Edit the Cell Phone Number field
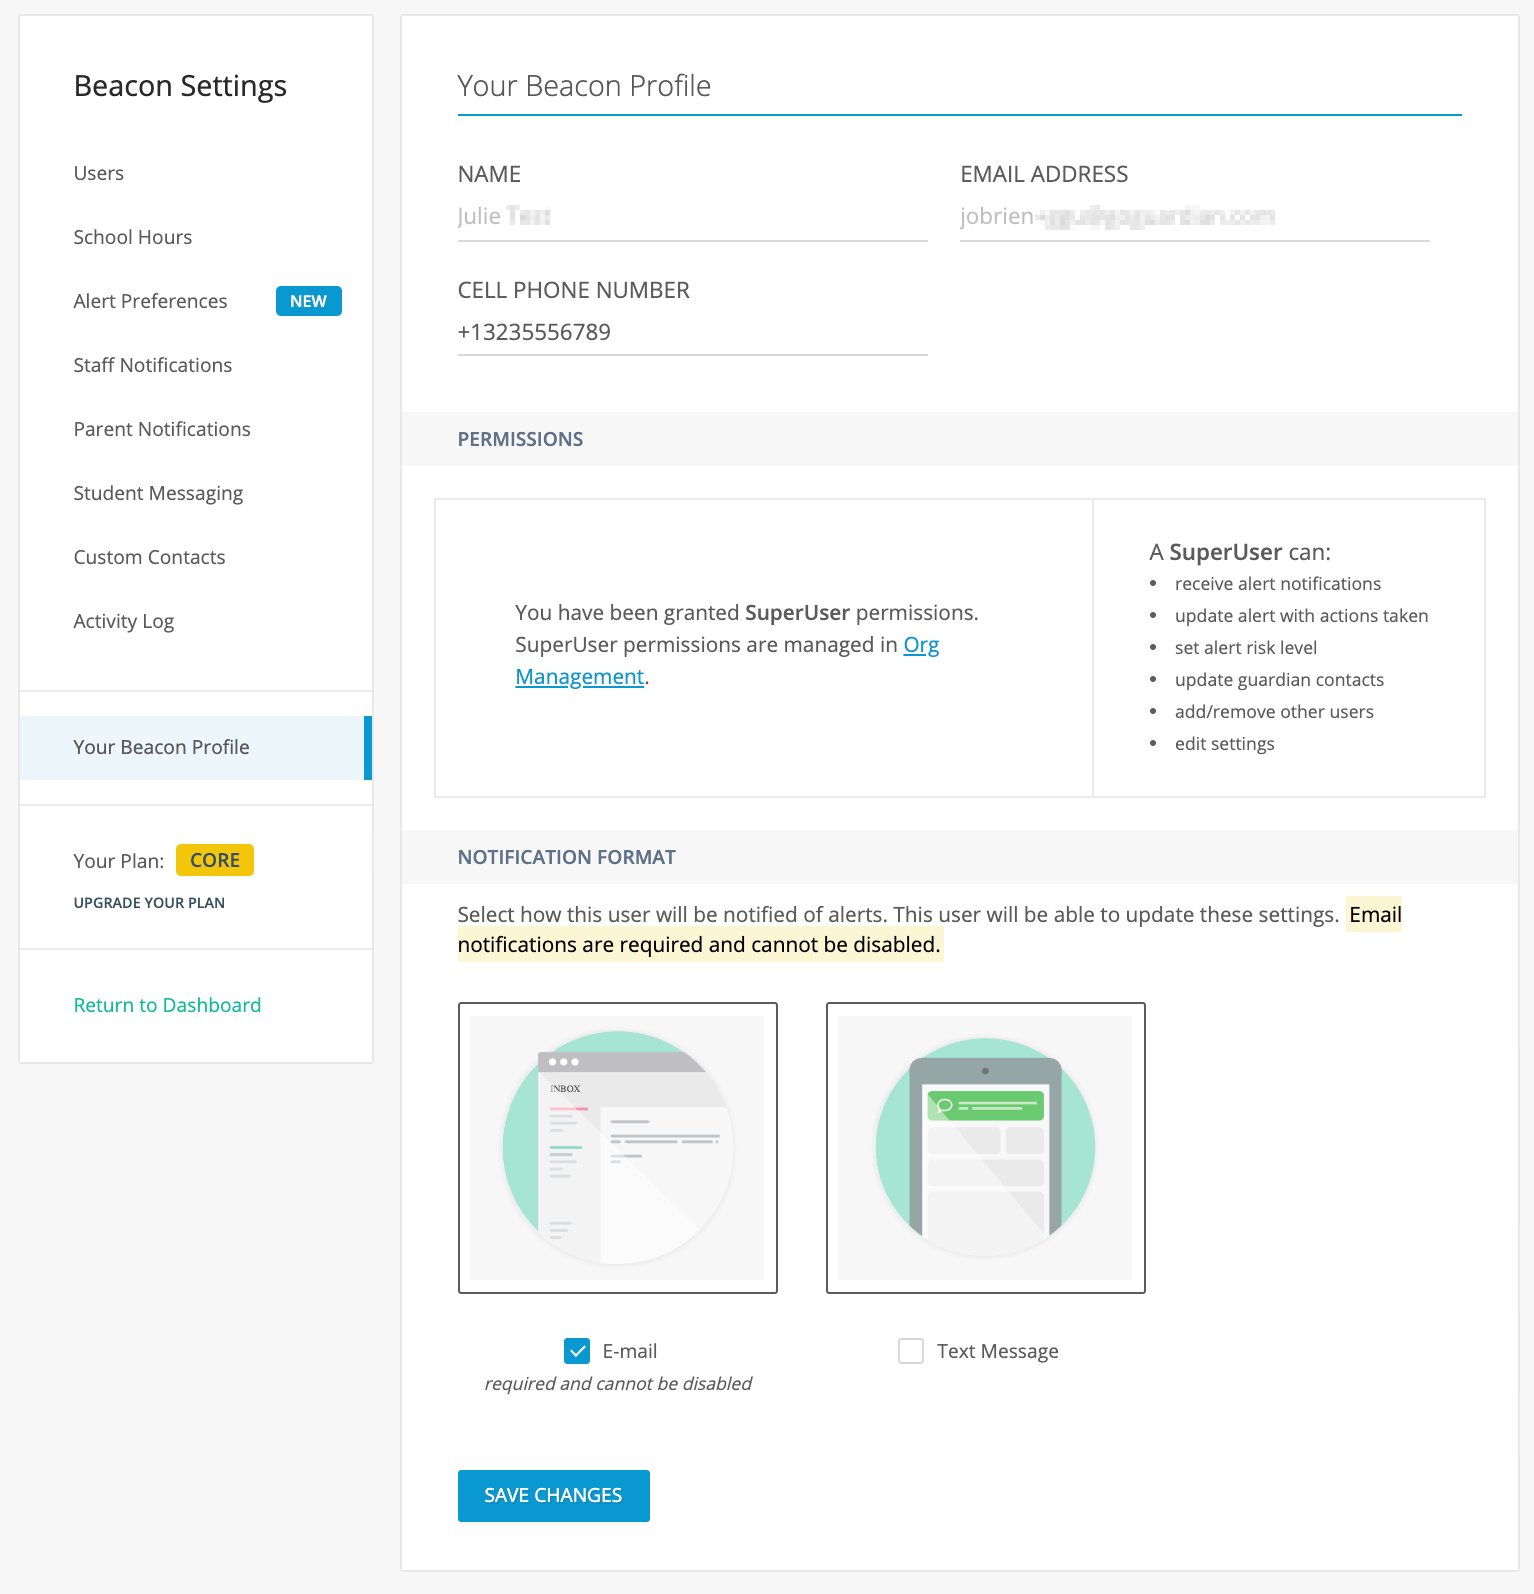1534x1594 pixels. coord(692,332)
